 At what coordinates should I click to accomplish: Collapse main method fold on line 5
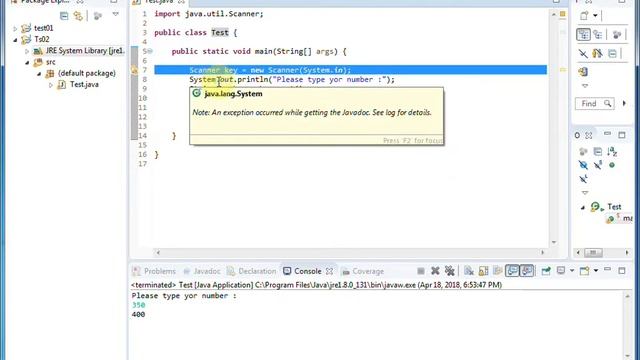coord(150,51)
